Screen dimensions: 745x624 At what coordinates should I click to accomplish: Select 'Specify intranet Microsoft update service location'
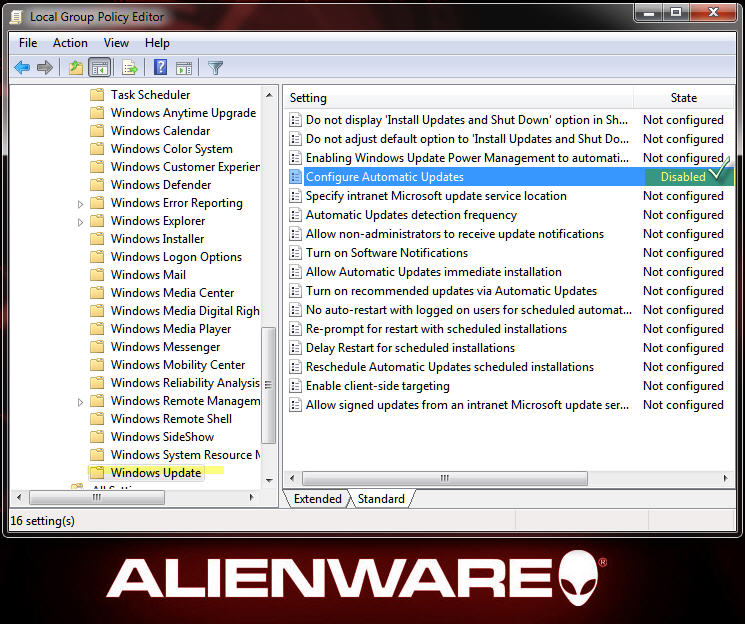pyautogui.click(x=436, y=196)
